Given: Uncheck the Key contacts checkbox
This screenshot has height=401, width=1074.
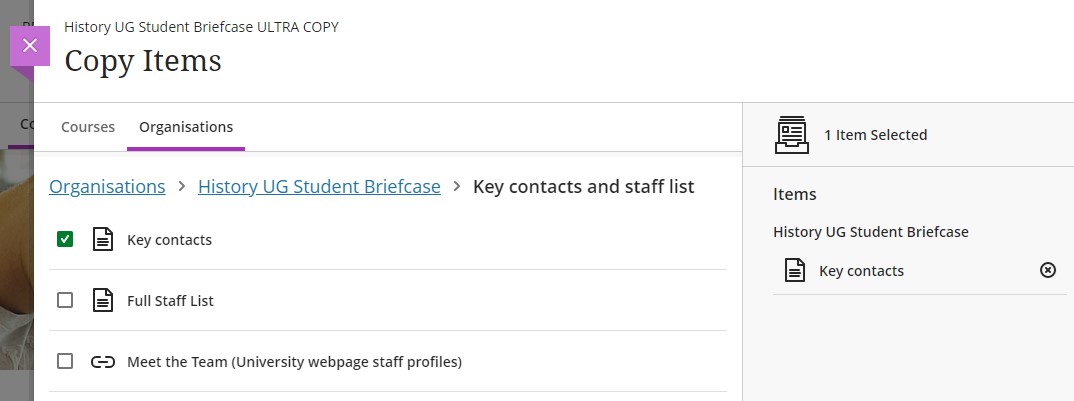Looking at the screenshot, I should [x=65, y=239].
